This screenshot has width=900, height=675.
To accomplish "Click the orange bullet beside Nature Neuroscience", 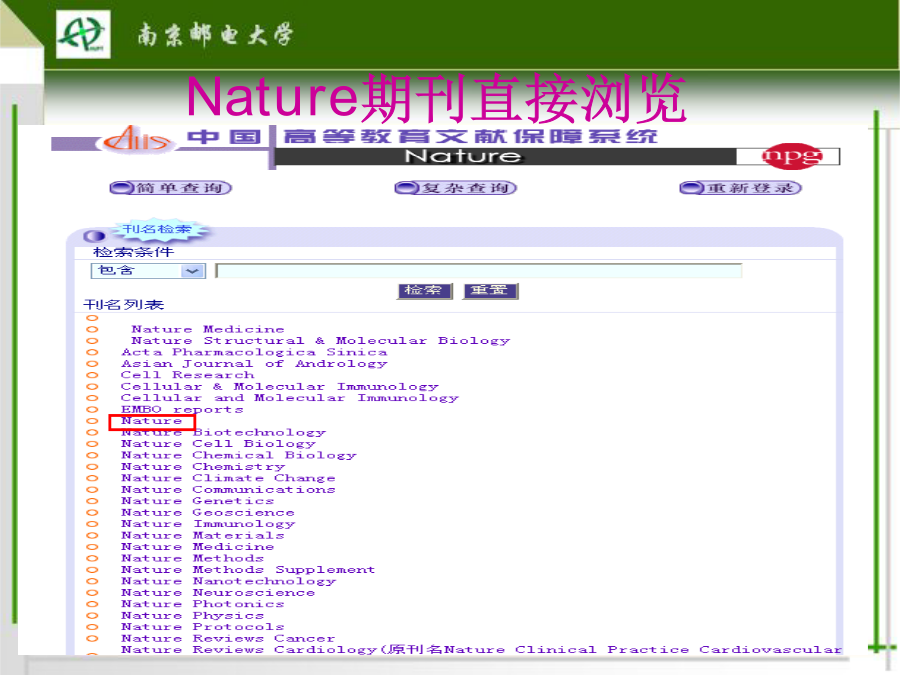I will [x=92, y=593].
